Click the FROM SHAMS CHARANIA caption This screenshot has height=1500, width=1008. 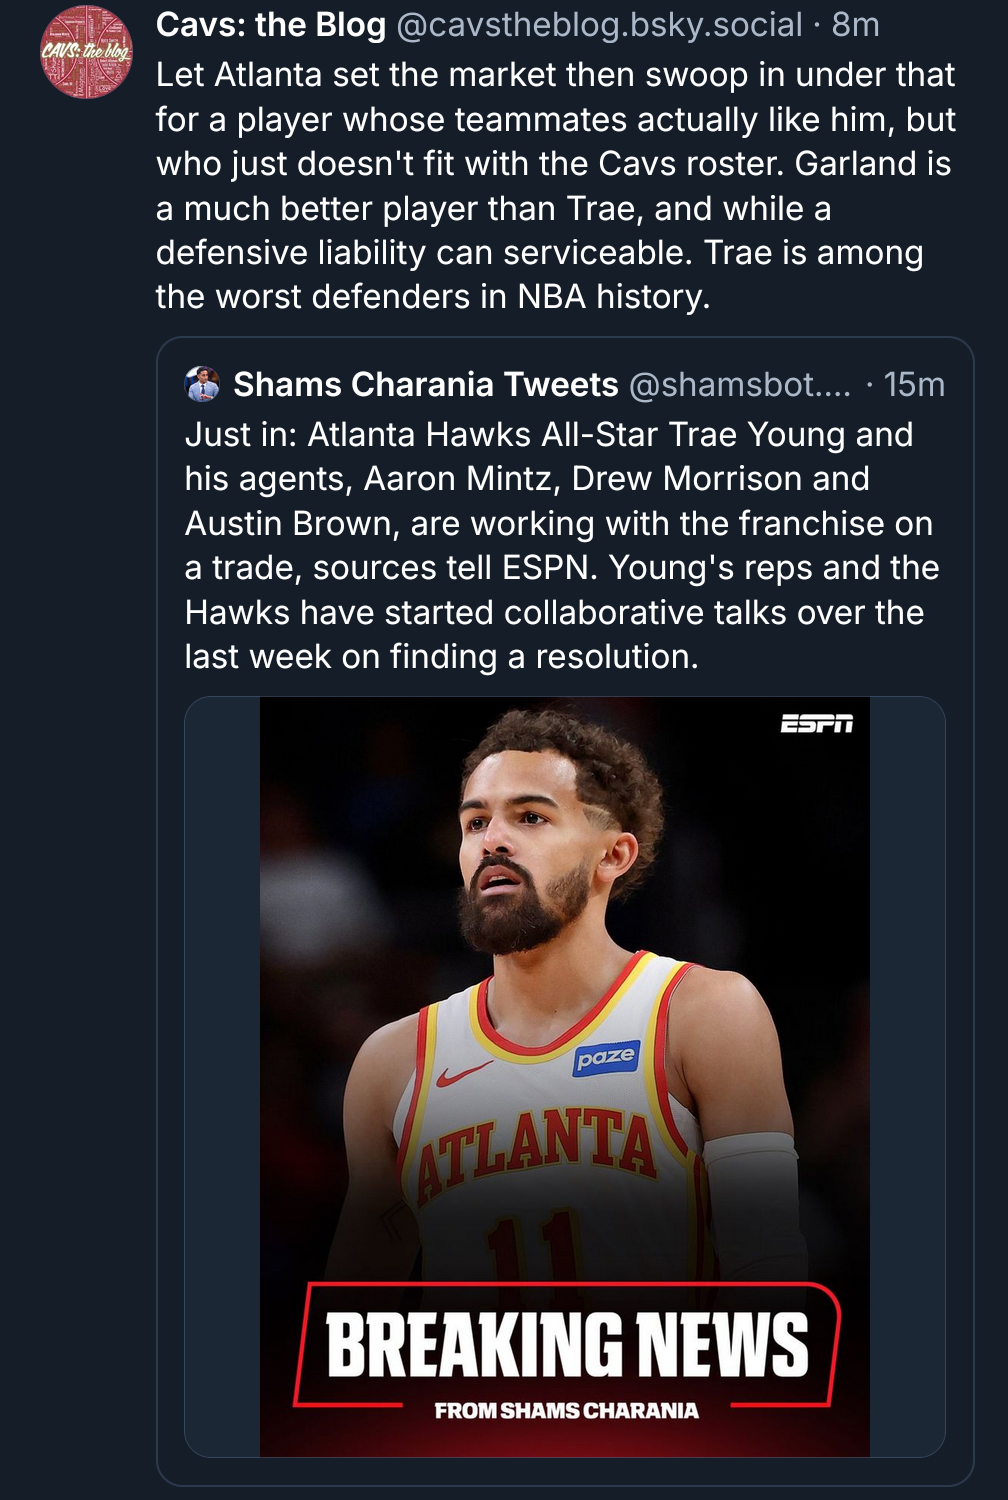(x=566, y=1411)
